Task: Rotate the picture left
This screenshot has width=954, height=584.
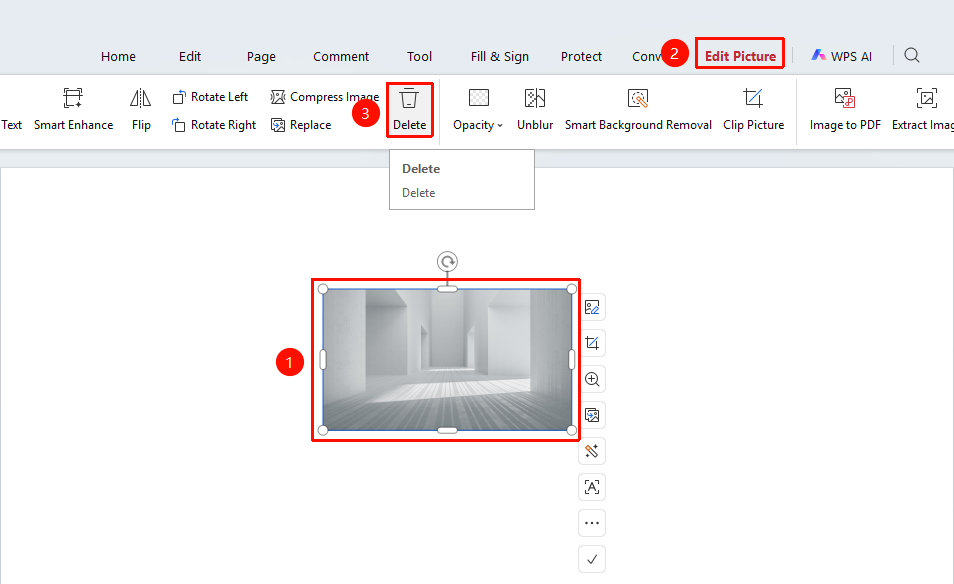Action: (x=211, y=97)
